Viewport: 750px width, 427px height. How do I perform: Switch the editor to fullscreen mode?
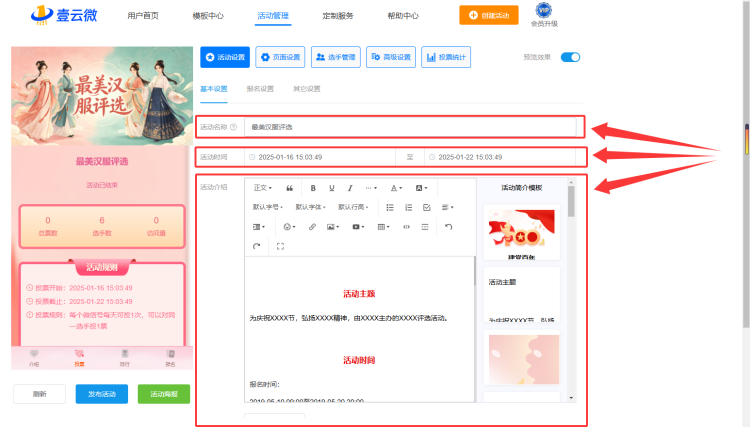click(280, 246)
